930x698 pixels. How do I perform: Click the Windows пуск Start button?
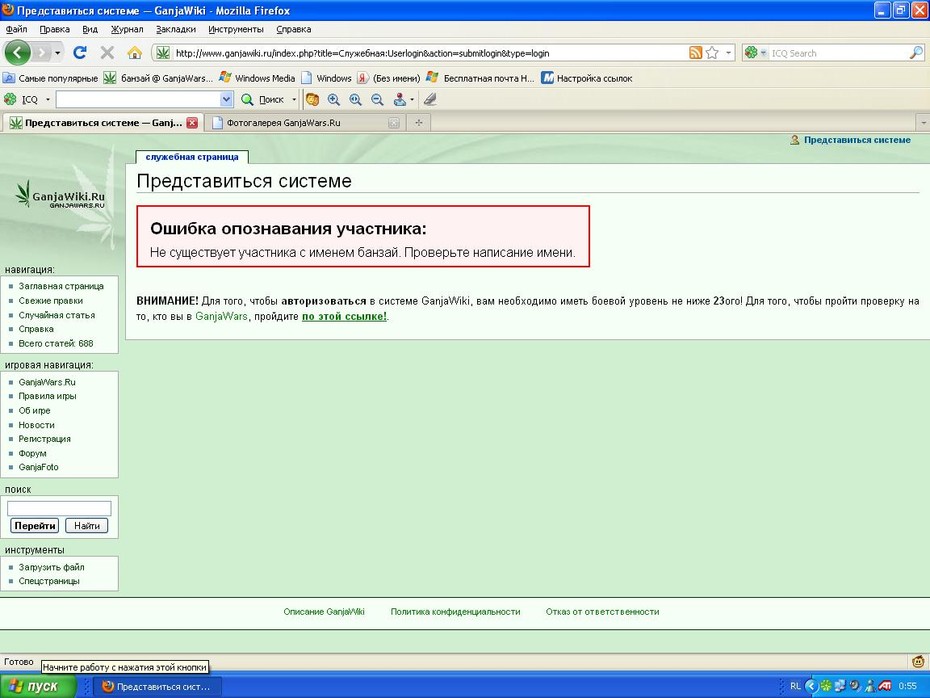click(38, 686)
